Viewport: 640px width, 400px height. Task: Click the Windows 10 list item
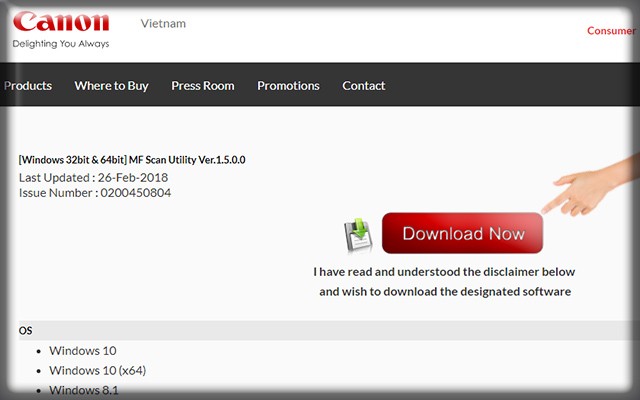click(x=83, y=351)
